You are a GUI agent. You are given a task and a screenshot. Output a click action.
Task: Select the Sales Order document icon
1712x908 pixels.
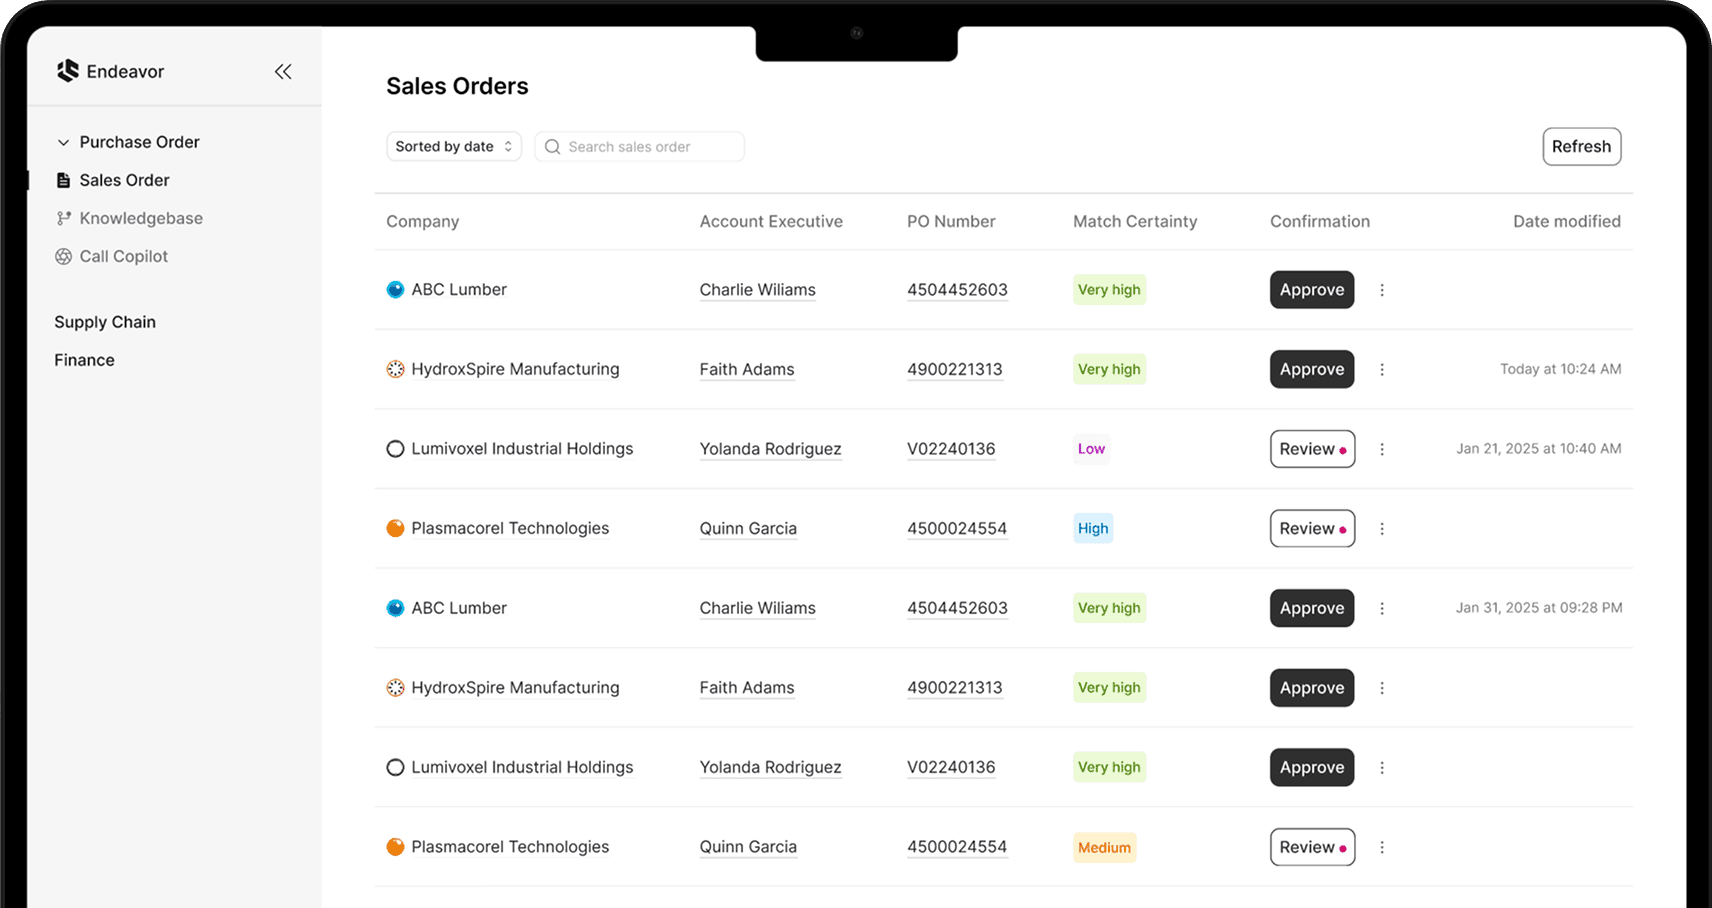pyautogui.click(x=62, y=180)
